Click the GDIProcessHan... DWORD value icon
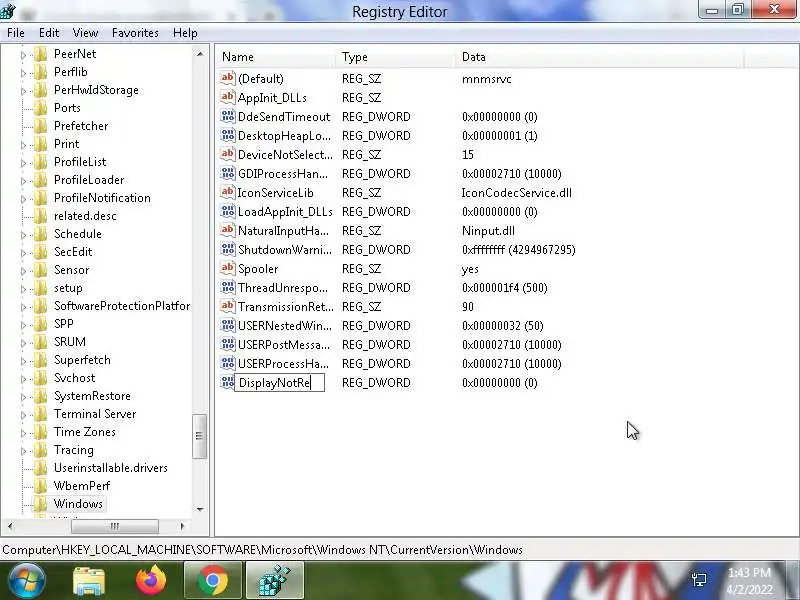Viewport: 800px width, 600px height. click(x=228, y=173)
